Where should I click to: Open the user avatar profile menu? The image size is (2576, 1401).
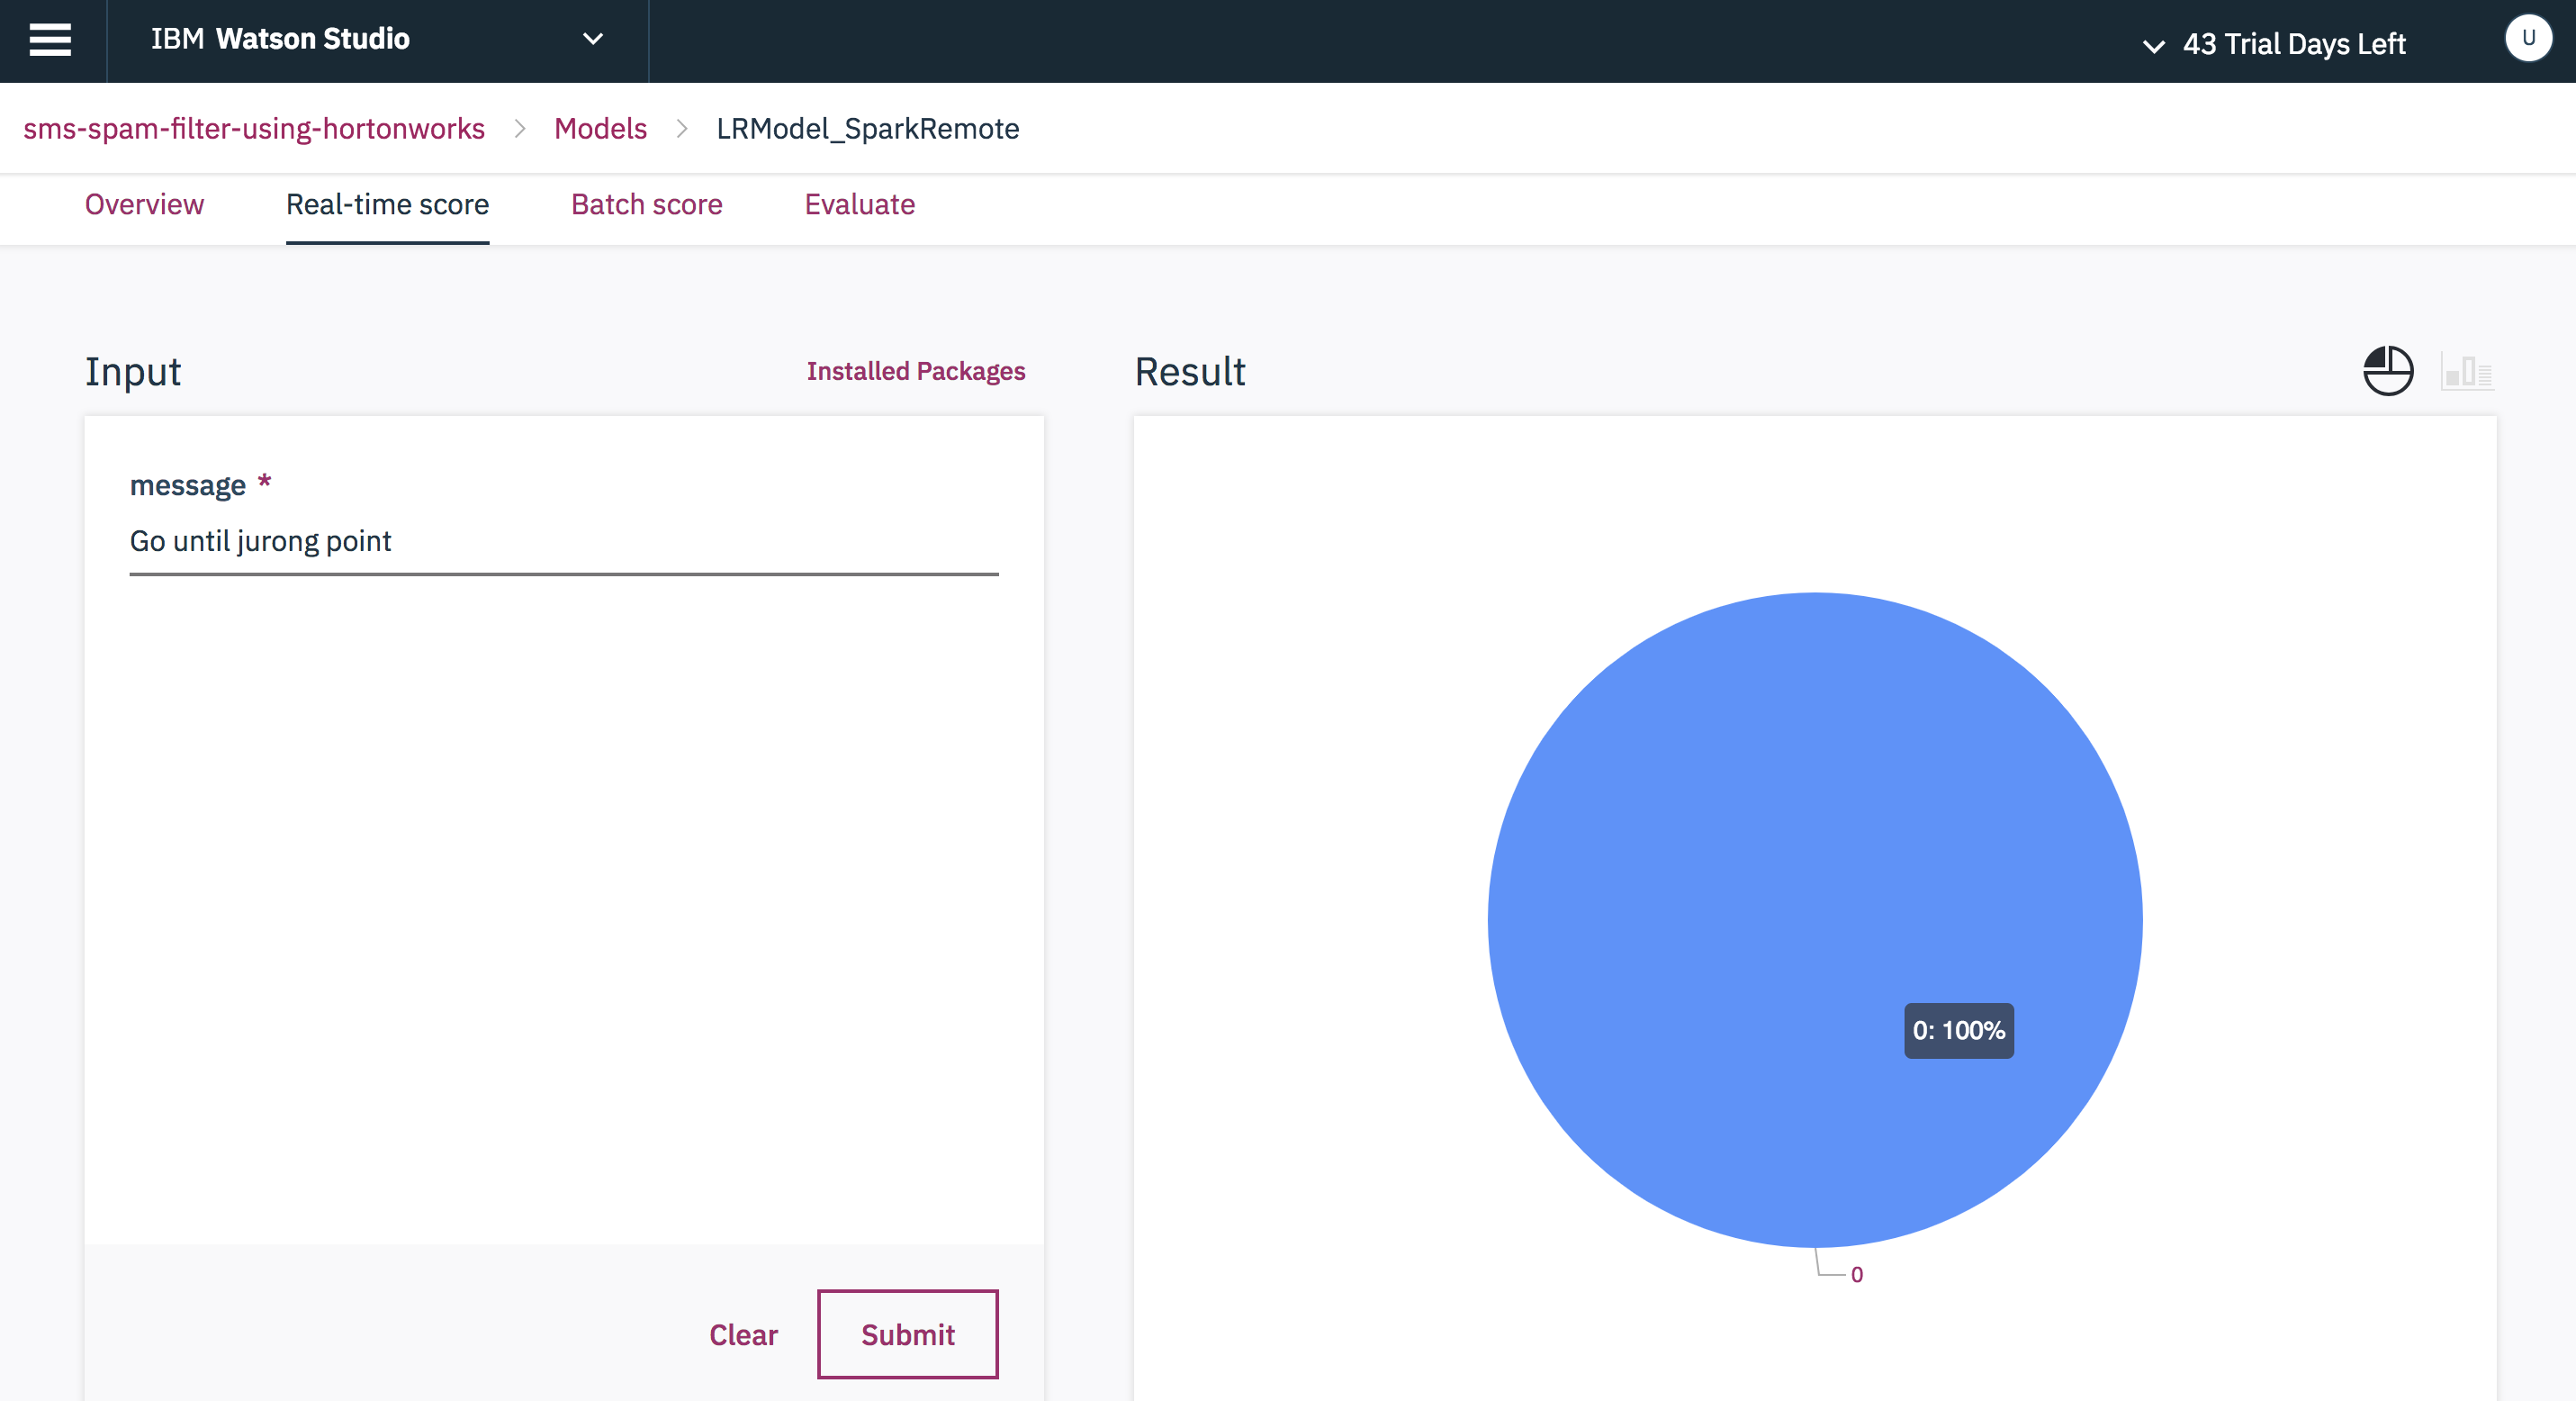(x=2527, y=40)
